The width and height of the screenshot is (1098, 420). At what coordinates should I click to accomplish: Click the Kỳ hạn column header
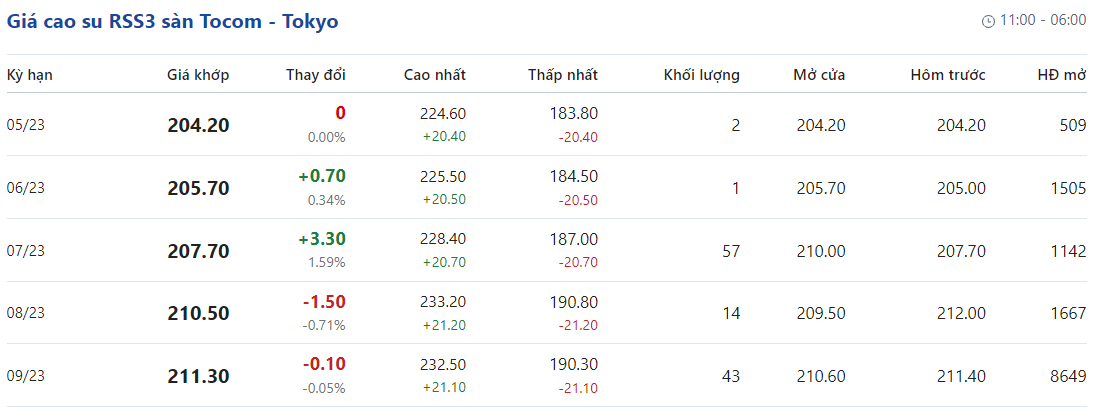29,75
